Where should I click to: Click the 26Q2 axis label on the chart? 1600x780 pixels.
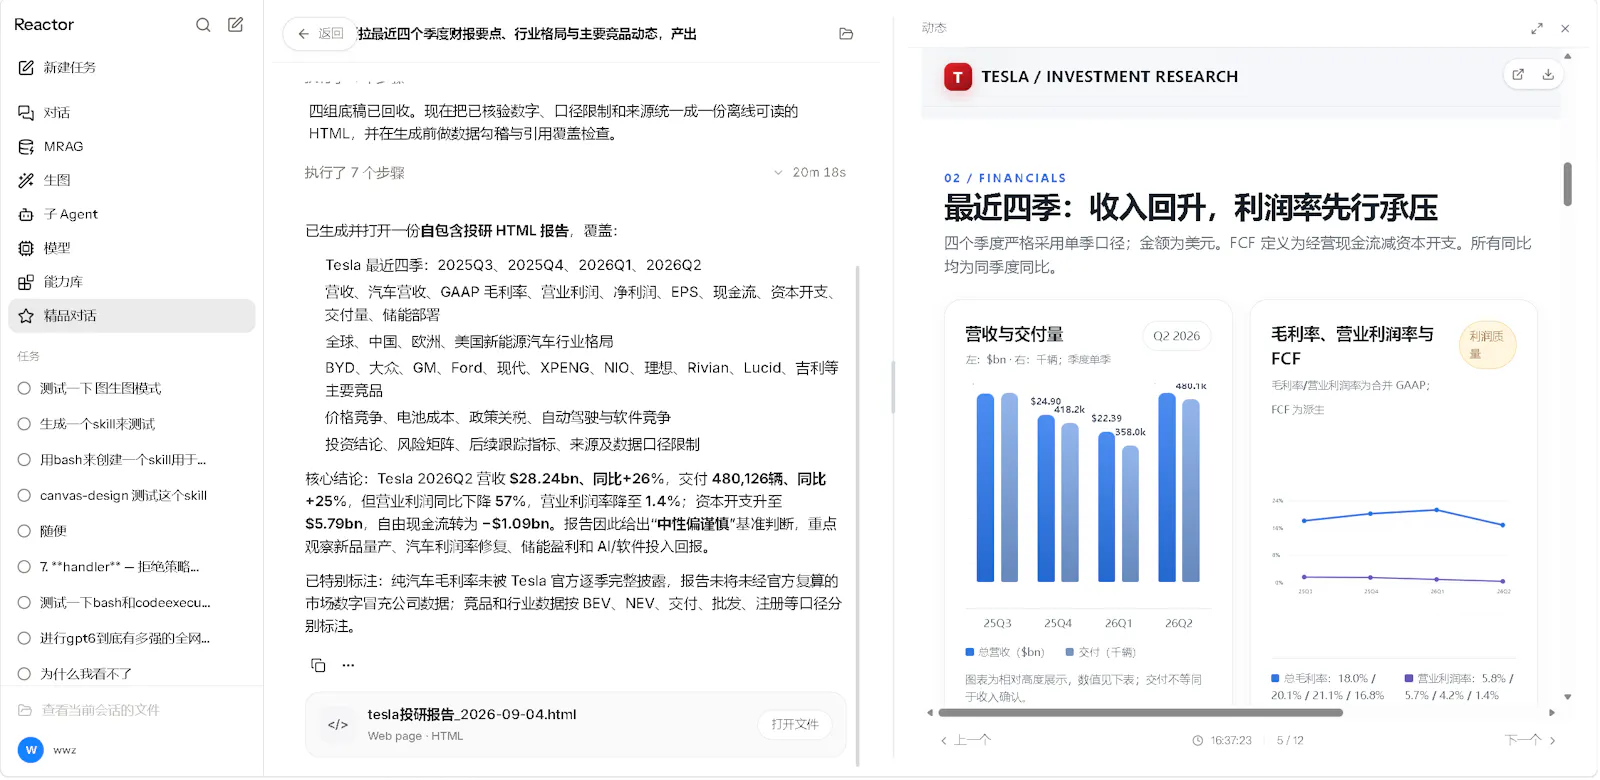(x=1179, y=623)
